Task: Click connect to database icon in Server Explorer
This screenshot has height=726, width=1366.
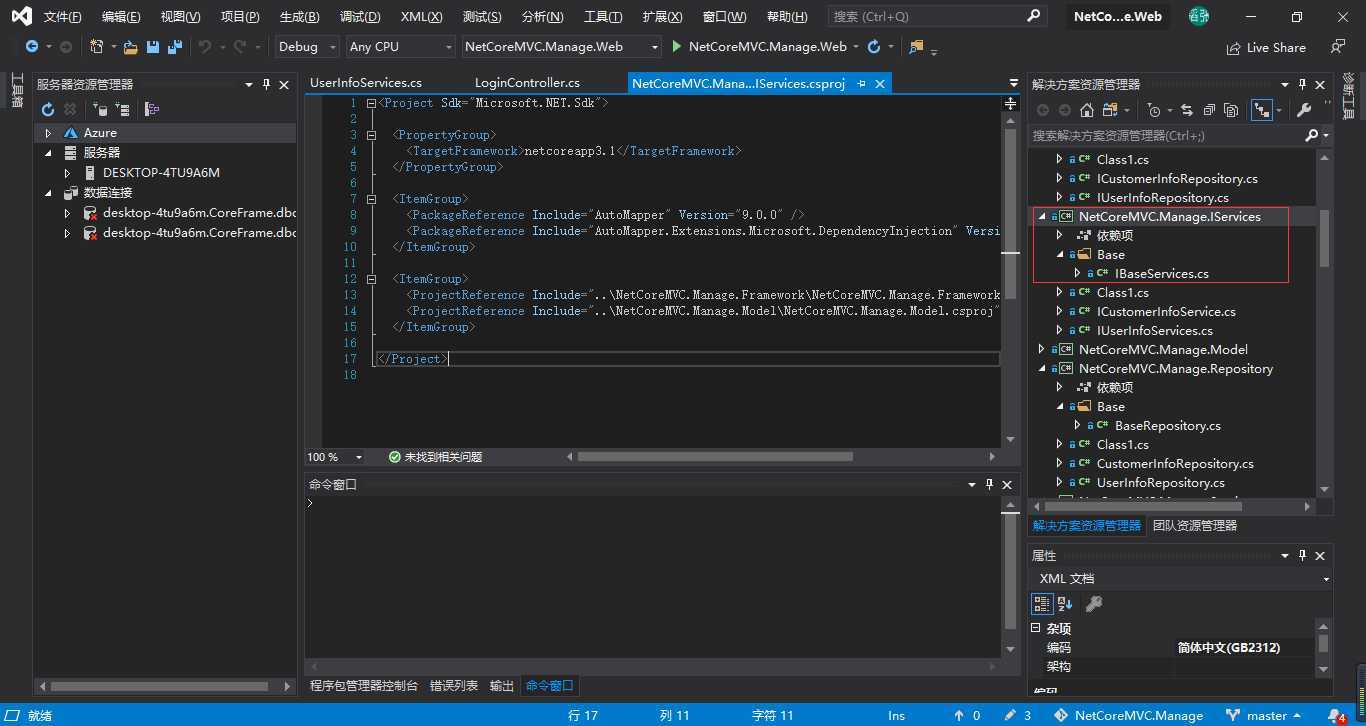Action: pyautogui.click(x=100, y=109)
